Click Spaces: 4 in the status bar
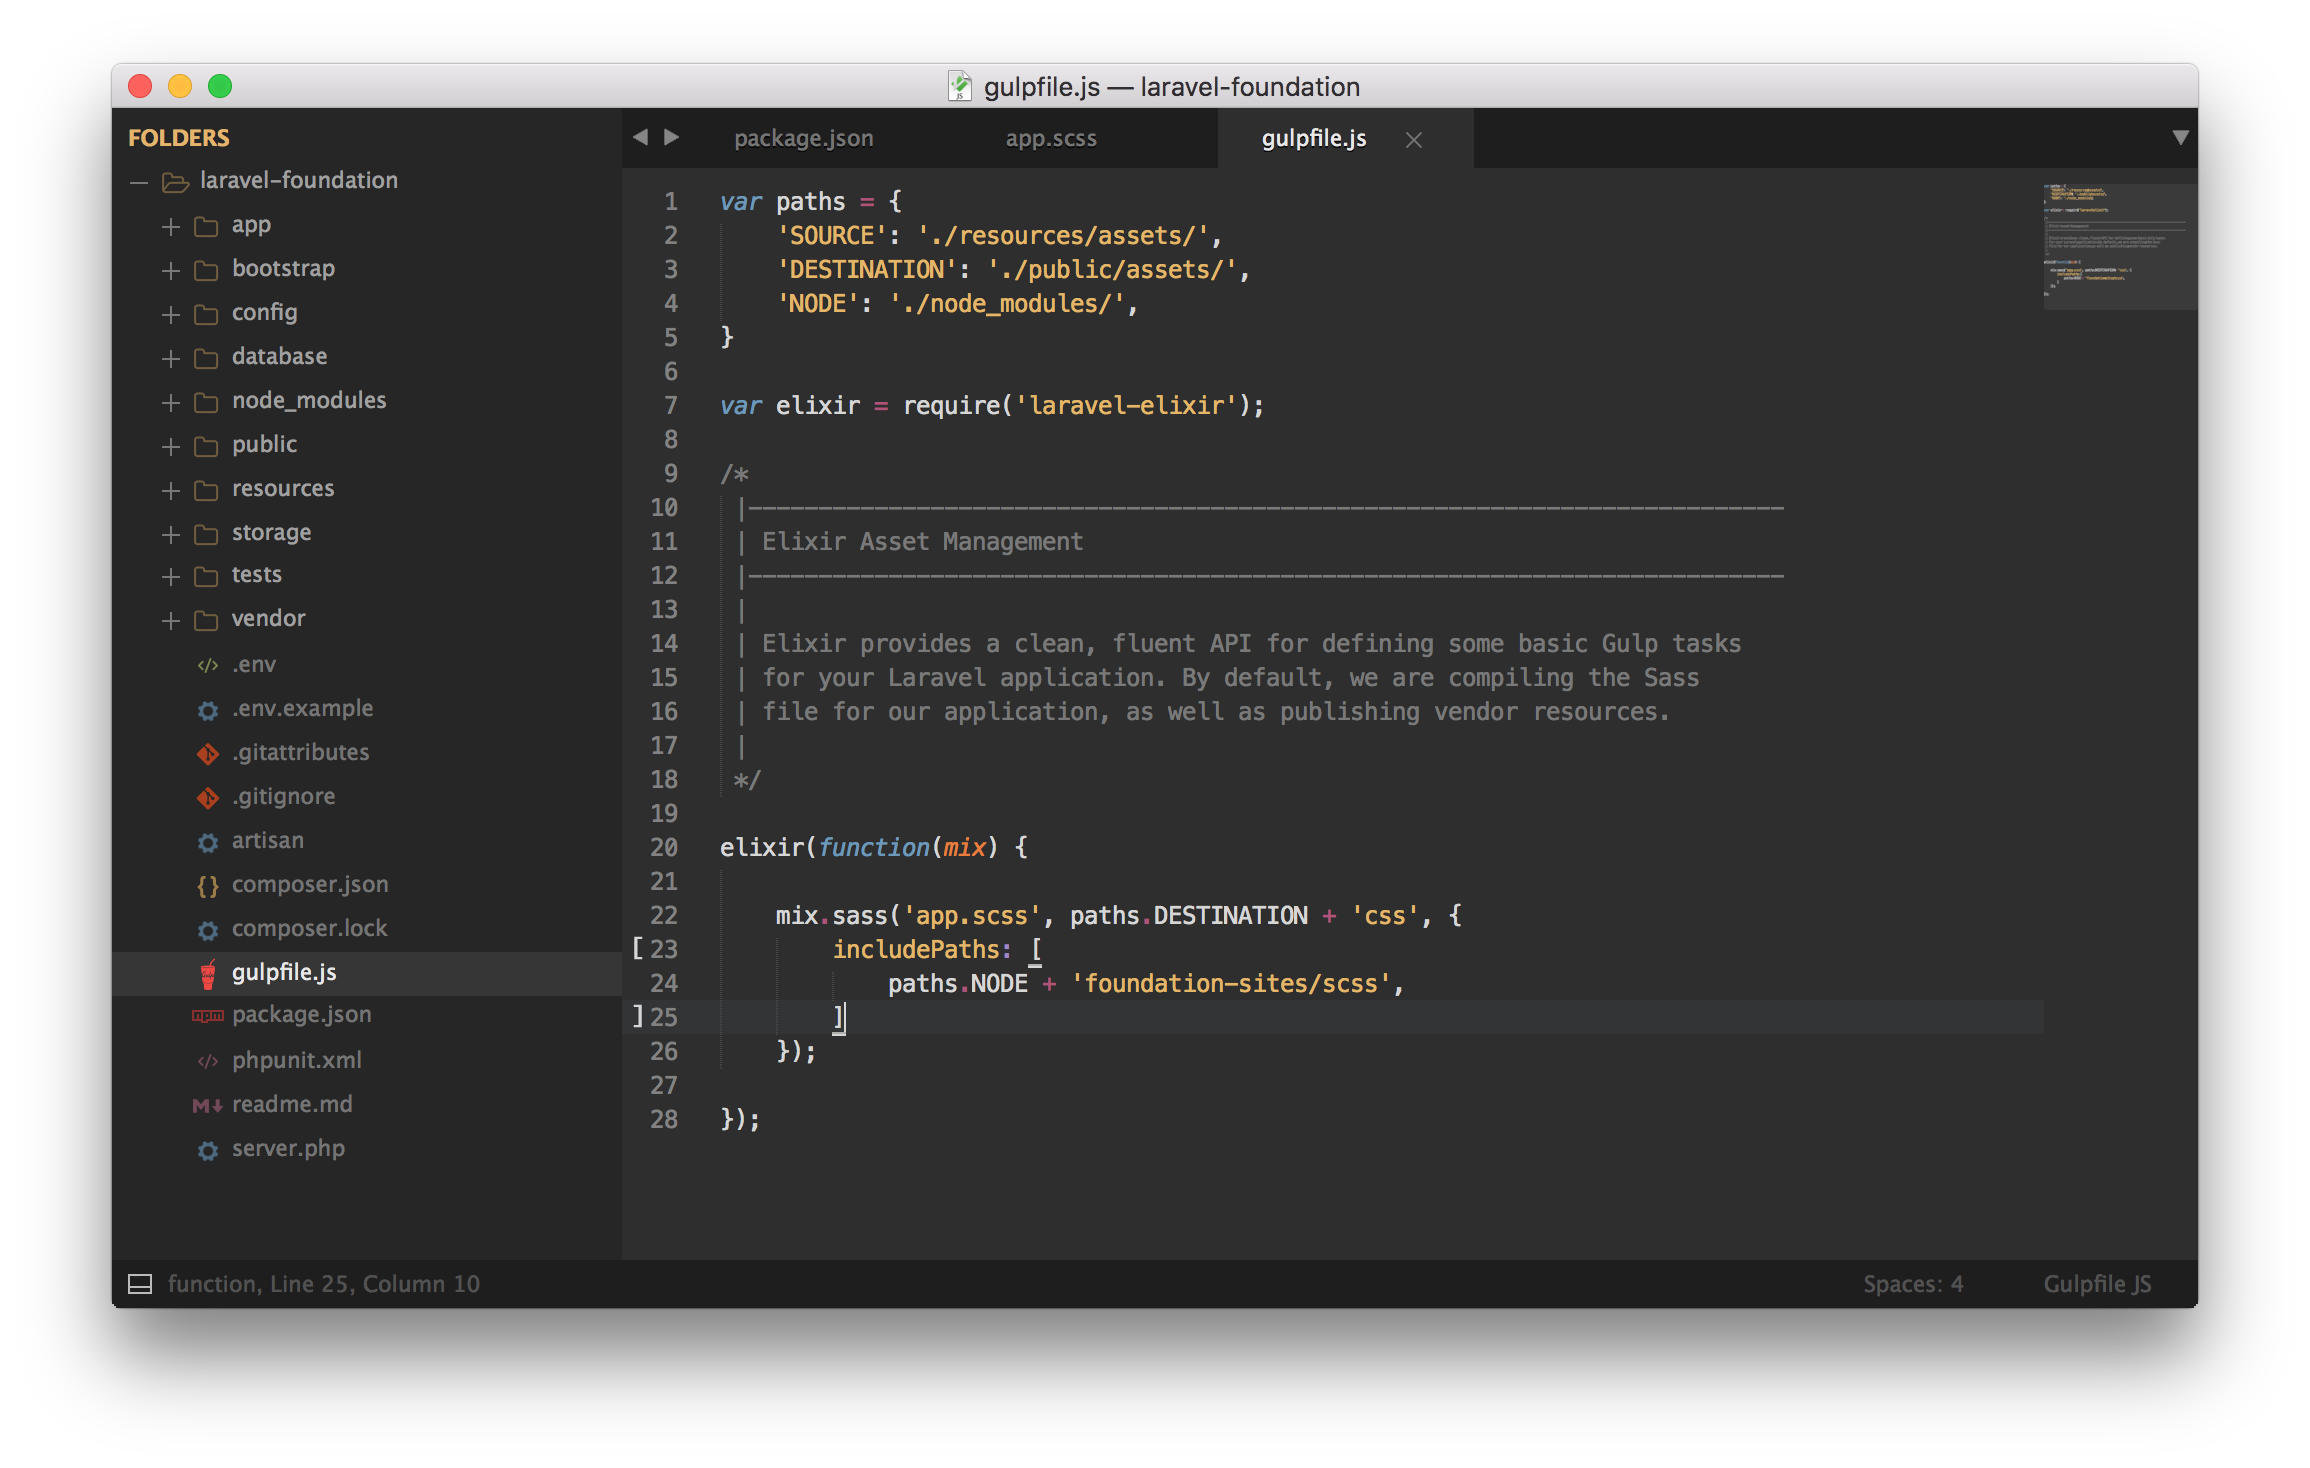The width and height of the screenshot is (2310, 1468). pos(1913,1283)
